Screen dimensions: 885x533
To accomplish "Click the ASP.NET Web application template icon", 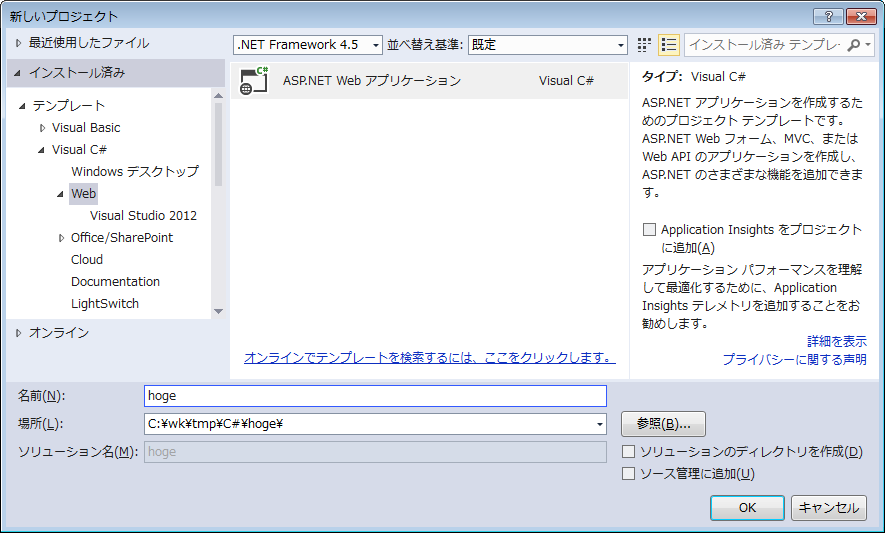I will (255, 81).
